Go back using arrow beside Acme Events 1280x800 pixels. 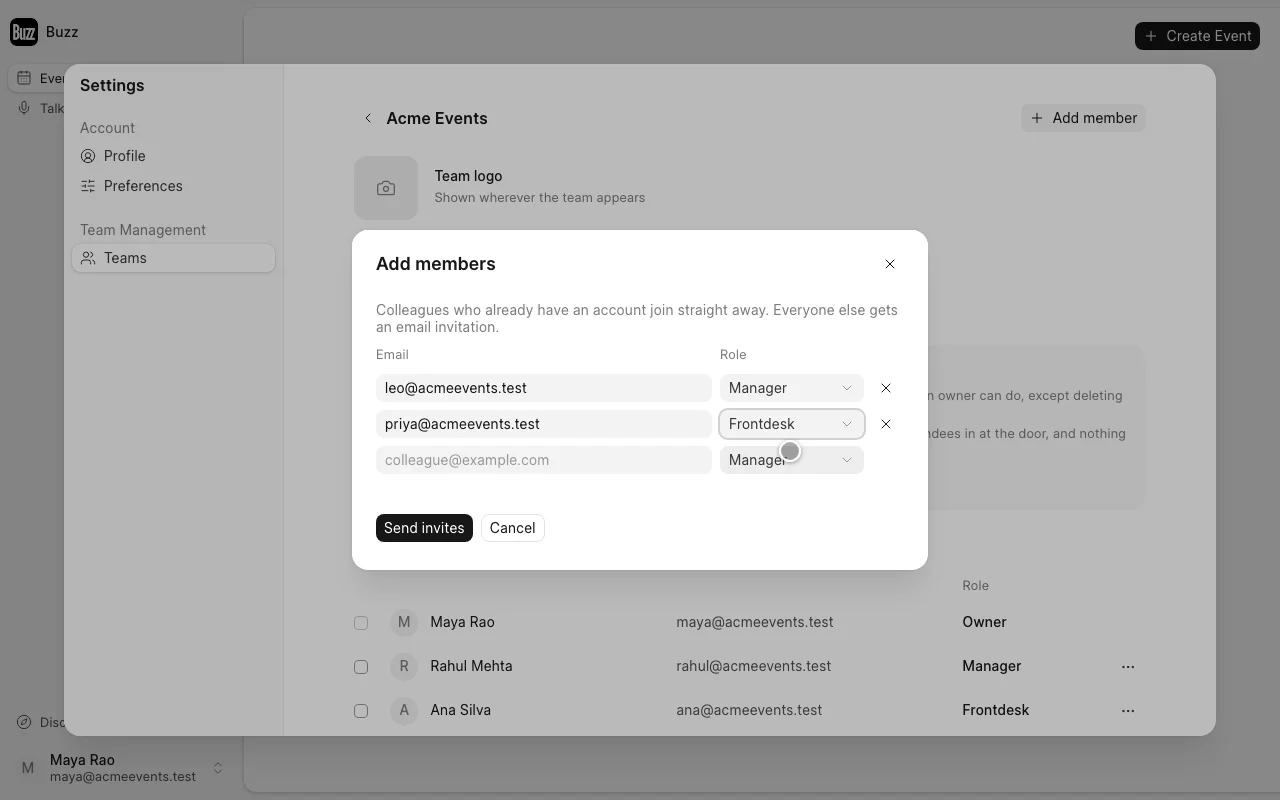(368, 118)
